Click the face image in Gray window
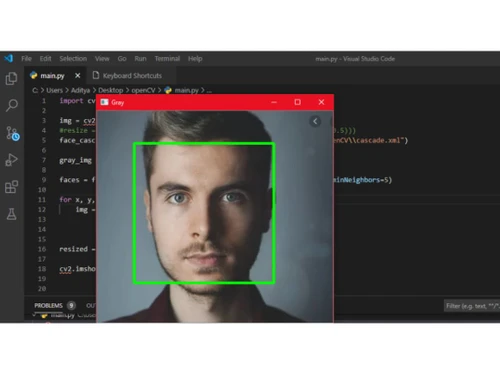The height and width of the screenshot is (375, 500). [x=215, y=216]
